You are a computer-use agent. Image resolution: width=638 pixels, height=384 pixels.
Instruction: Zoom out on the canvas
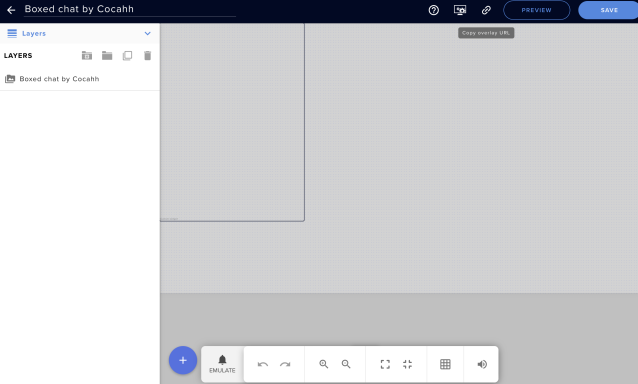coord(346,364)
